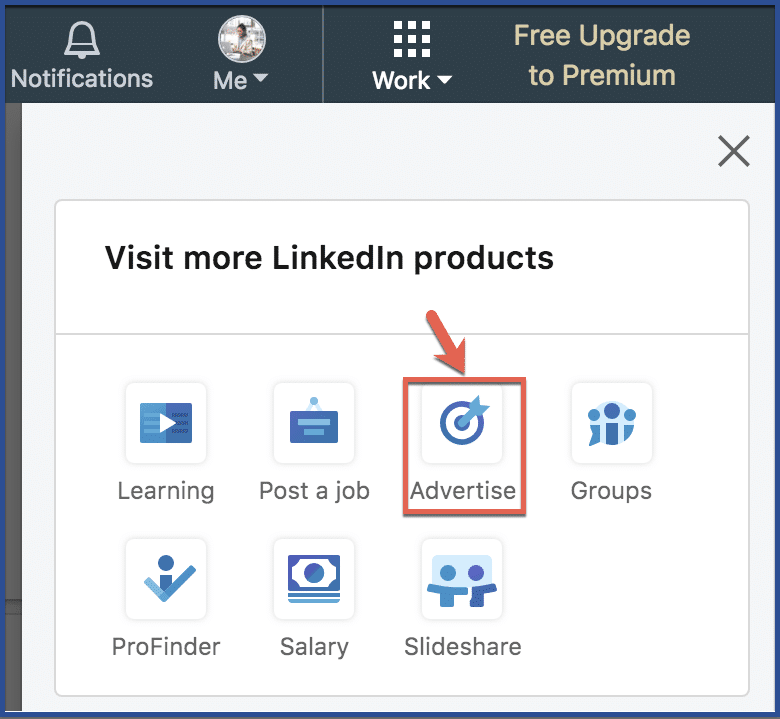The image size is (780, 719).
Task: Open the Slideshare icon
Action: point(462,579)
